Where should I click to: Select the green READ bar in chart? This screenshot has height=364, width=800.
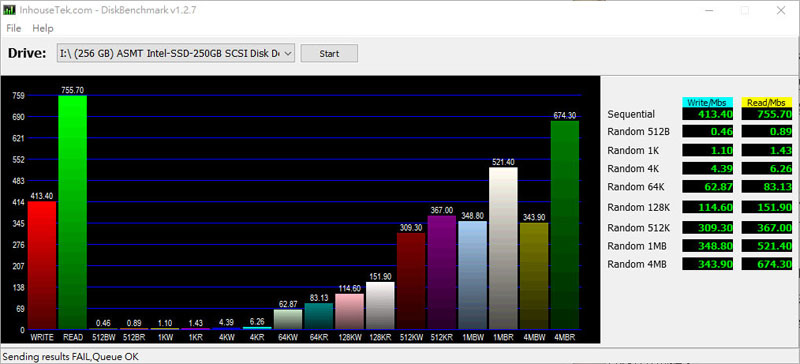(72, 212)
